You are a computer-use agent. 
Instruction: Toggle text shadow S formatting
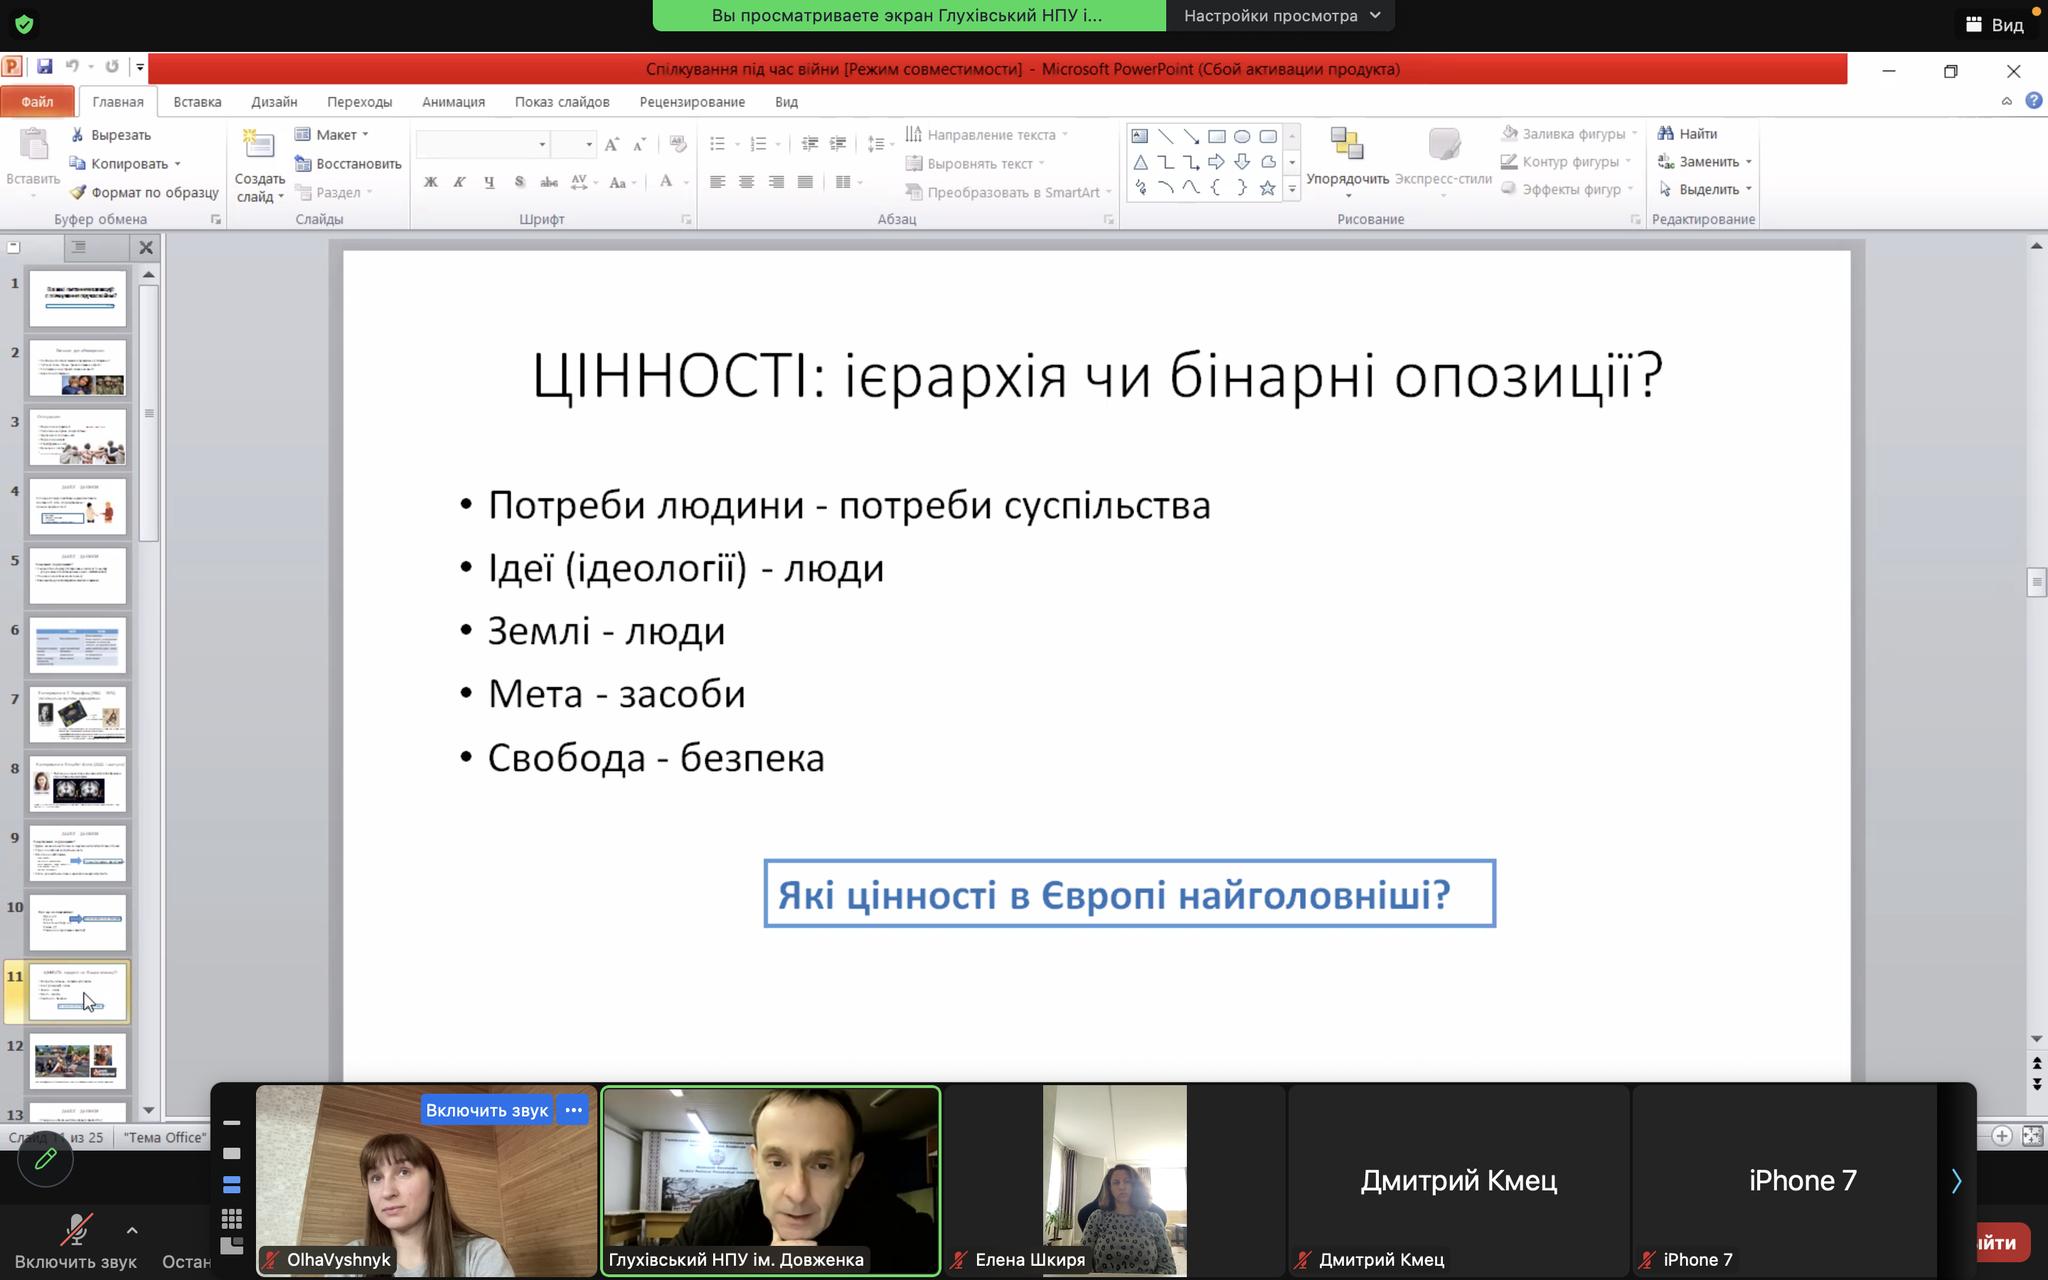tap(519, 182)
